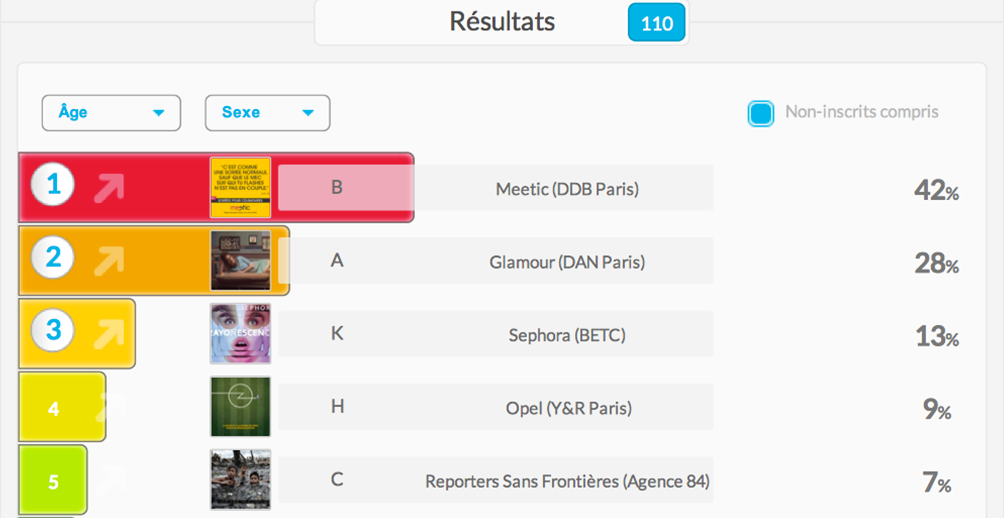Click the trend arrow beside rank 3

(x=109, y=334)
